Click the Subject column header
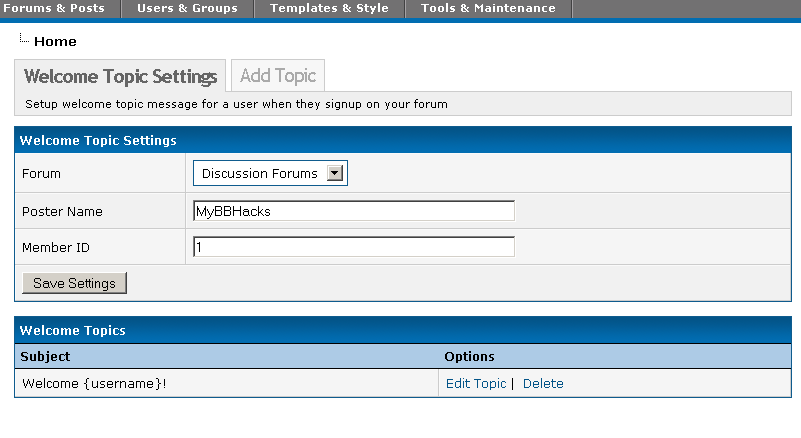801x438 pixels. point(45,357)
